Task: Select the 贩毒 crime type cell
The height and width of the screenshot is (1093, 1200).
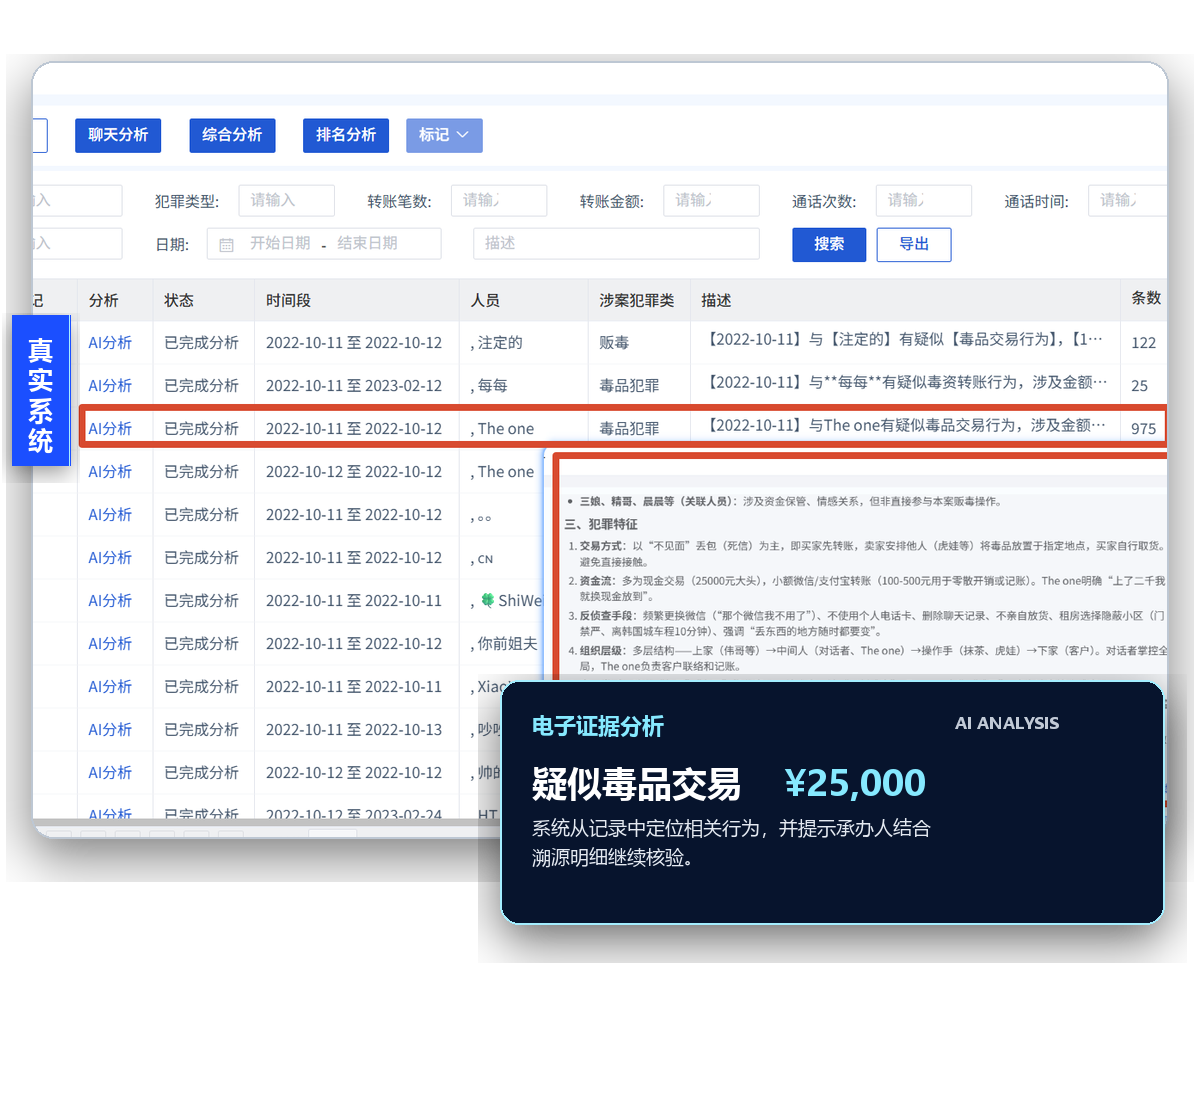Action: [x=614, y=342]
